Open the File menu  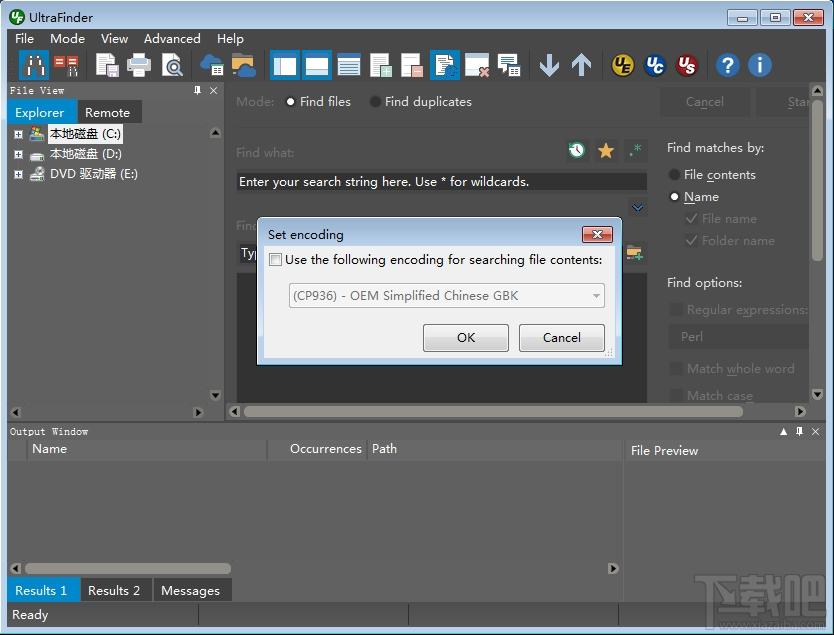point(24,39)
